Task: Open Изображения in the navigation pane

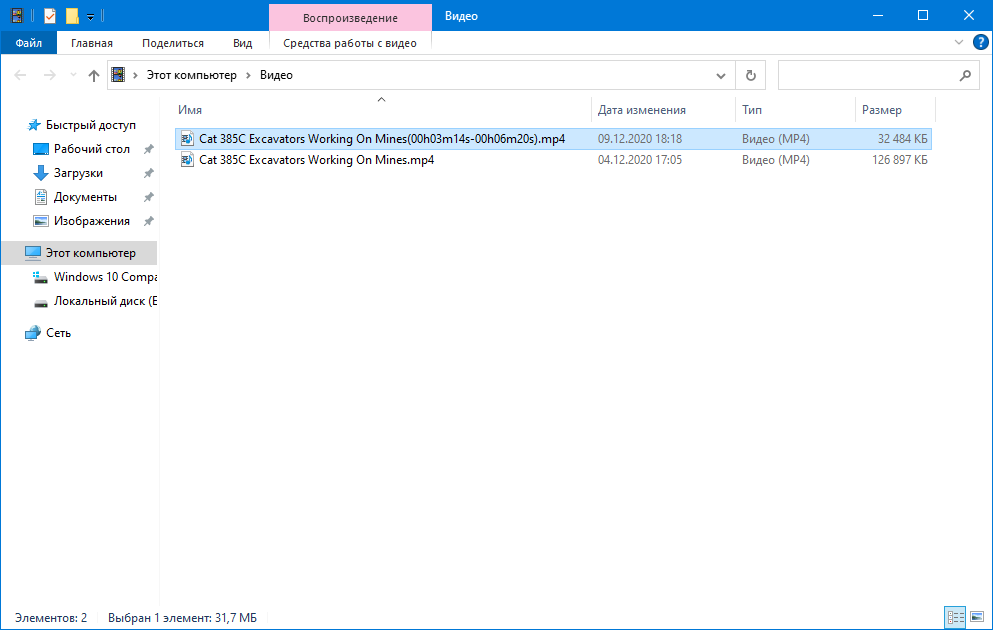Action: point(92,221)
